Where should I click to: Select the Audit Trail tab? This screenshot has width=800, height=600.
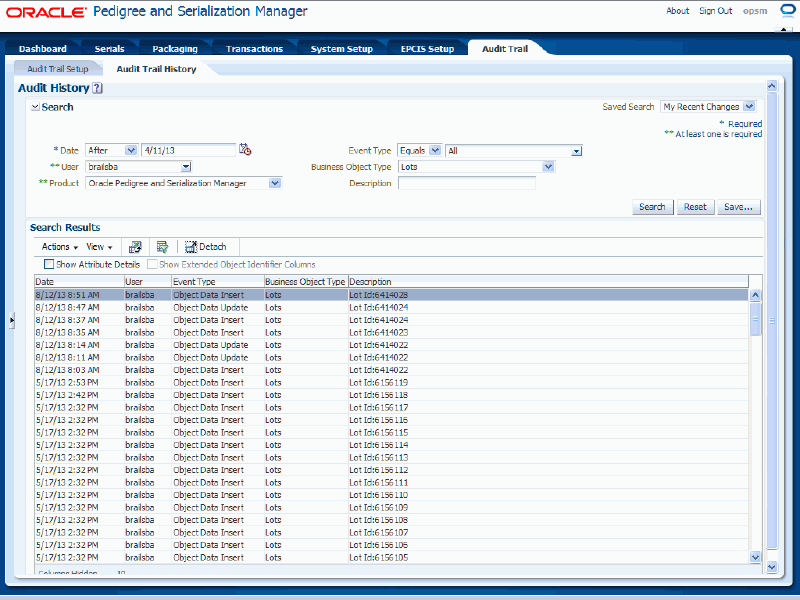(x=505, y=49)
